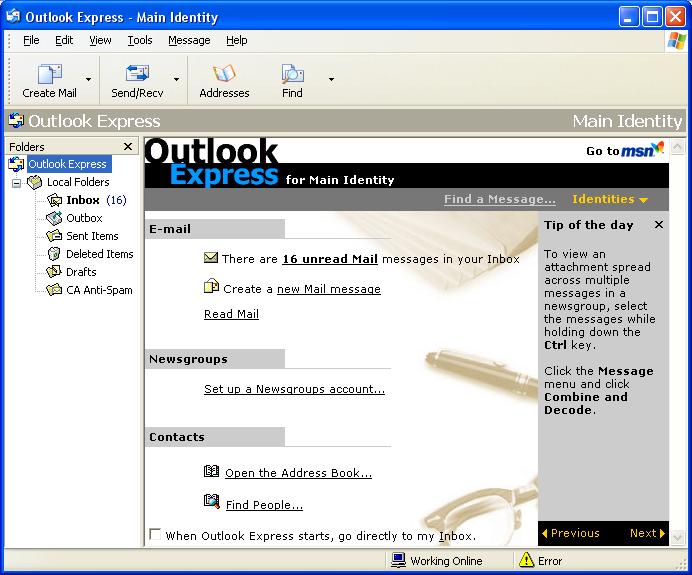
Task: Select Outlook Express root in folder tree
Action: click(x=68, y=164)
